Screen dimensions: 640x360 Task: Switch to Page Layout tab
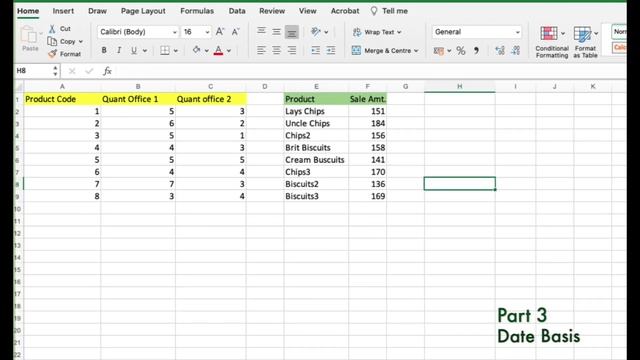click(143, 11)
